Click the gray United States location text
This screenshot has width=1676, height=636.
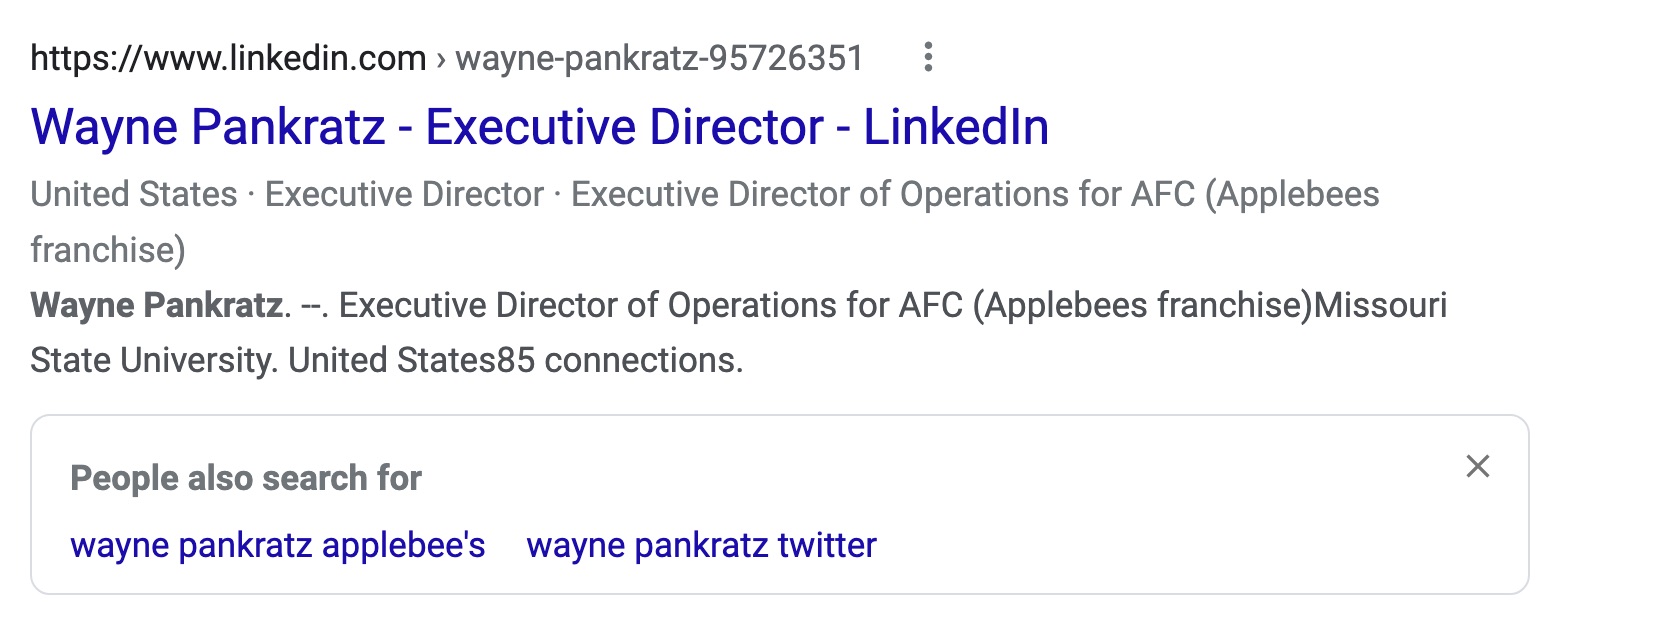134,194
